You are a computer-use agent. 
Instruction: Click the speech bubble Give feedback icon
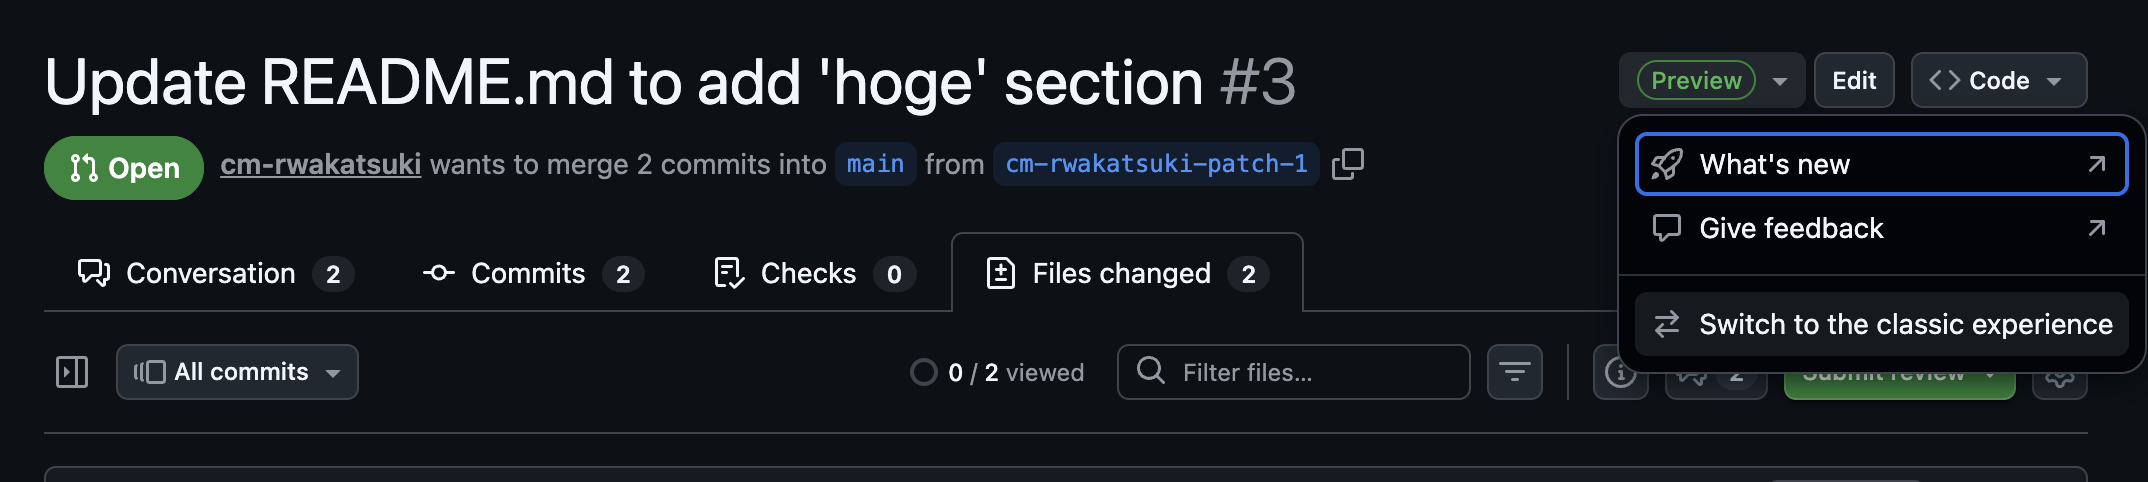(1667, 228)
